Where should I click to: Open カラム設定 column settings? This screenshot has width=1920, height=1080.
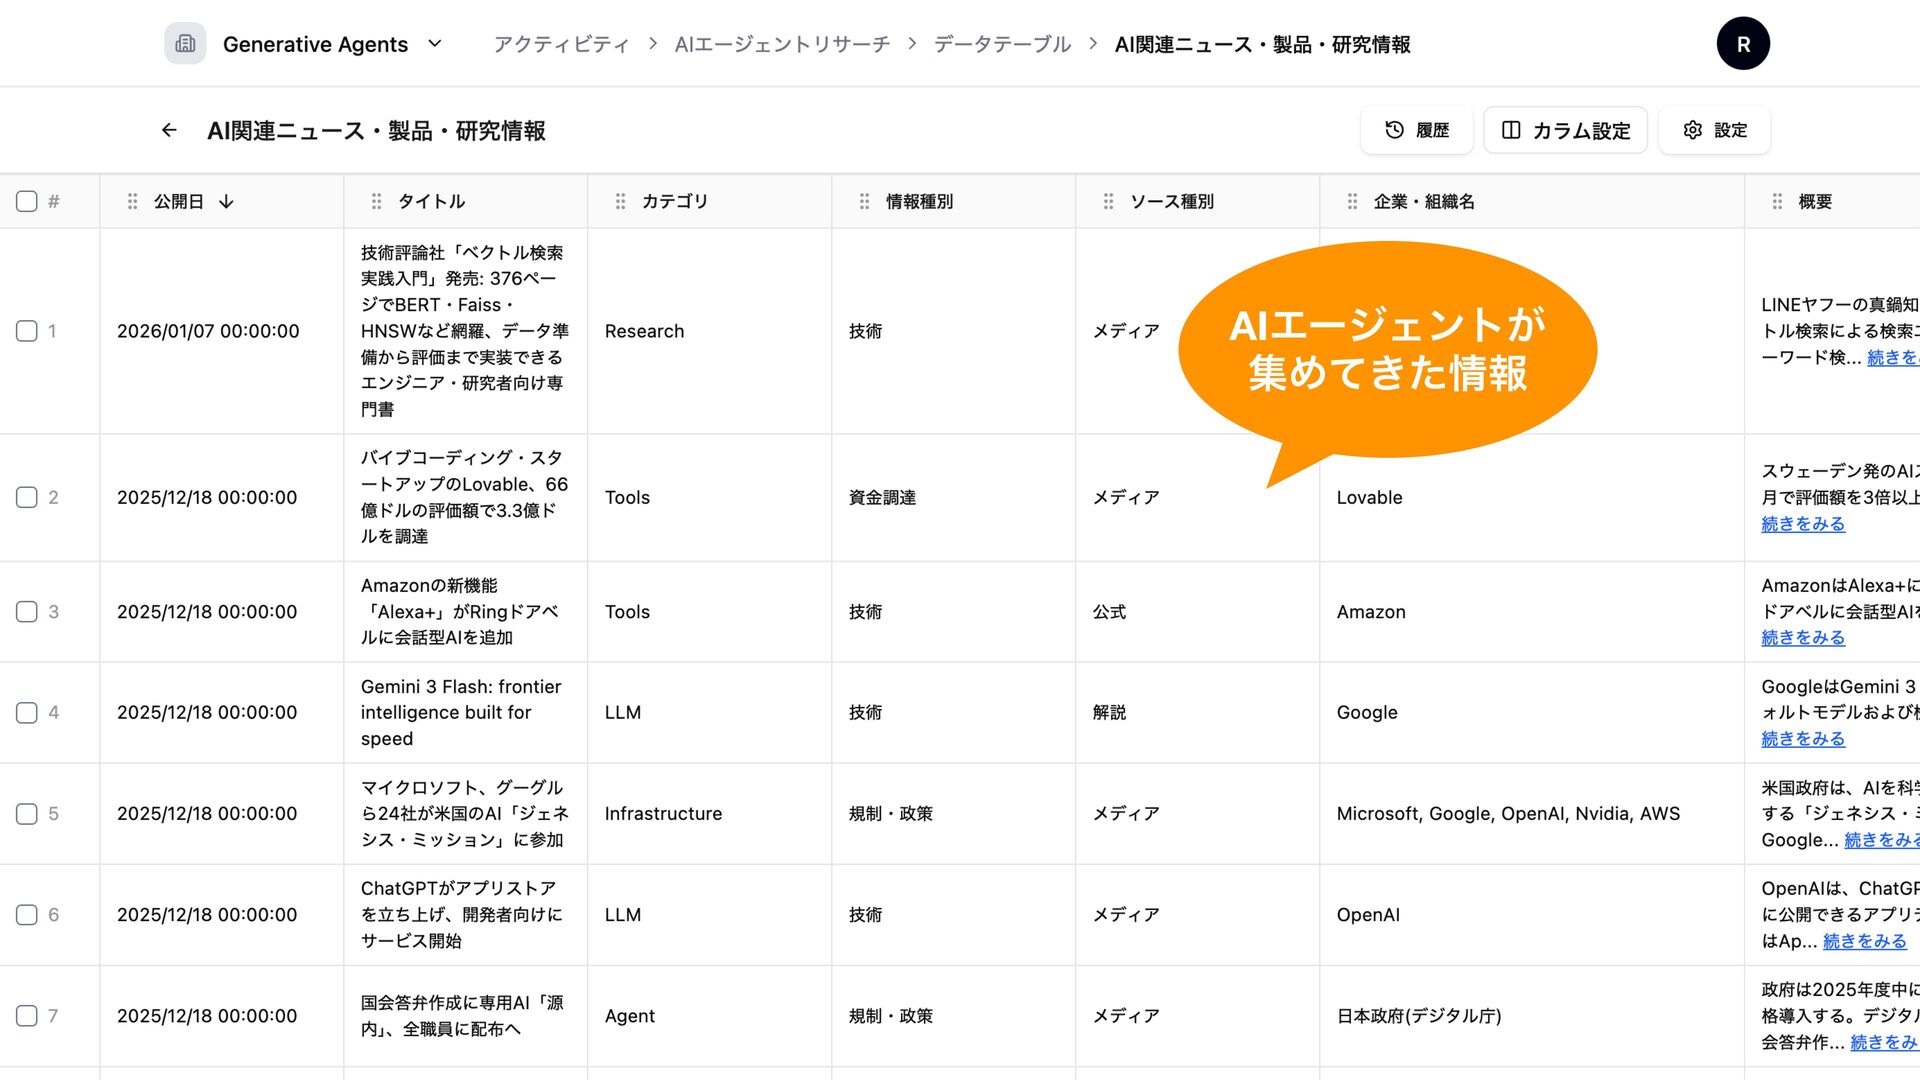tap(1565, 130)
